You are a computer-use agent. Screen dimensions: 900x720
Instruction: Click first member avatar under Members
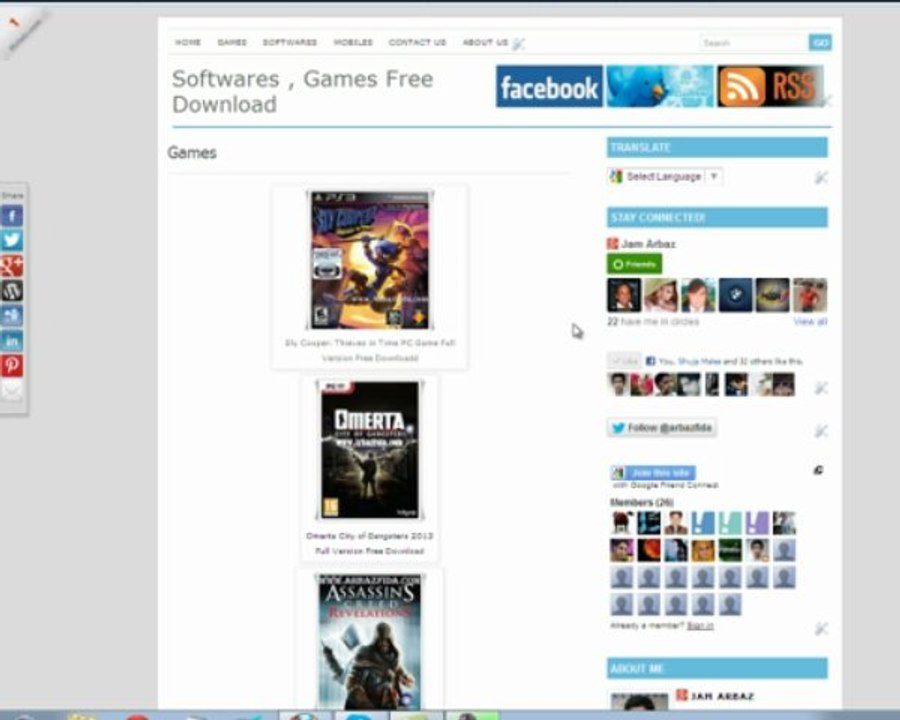622,523
